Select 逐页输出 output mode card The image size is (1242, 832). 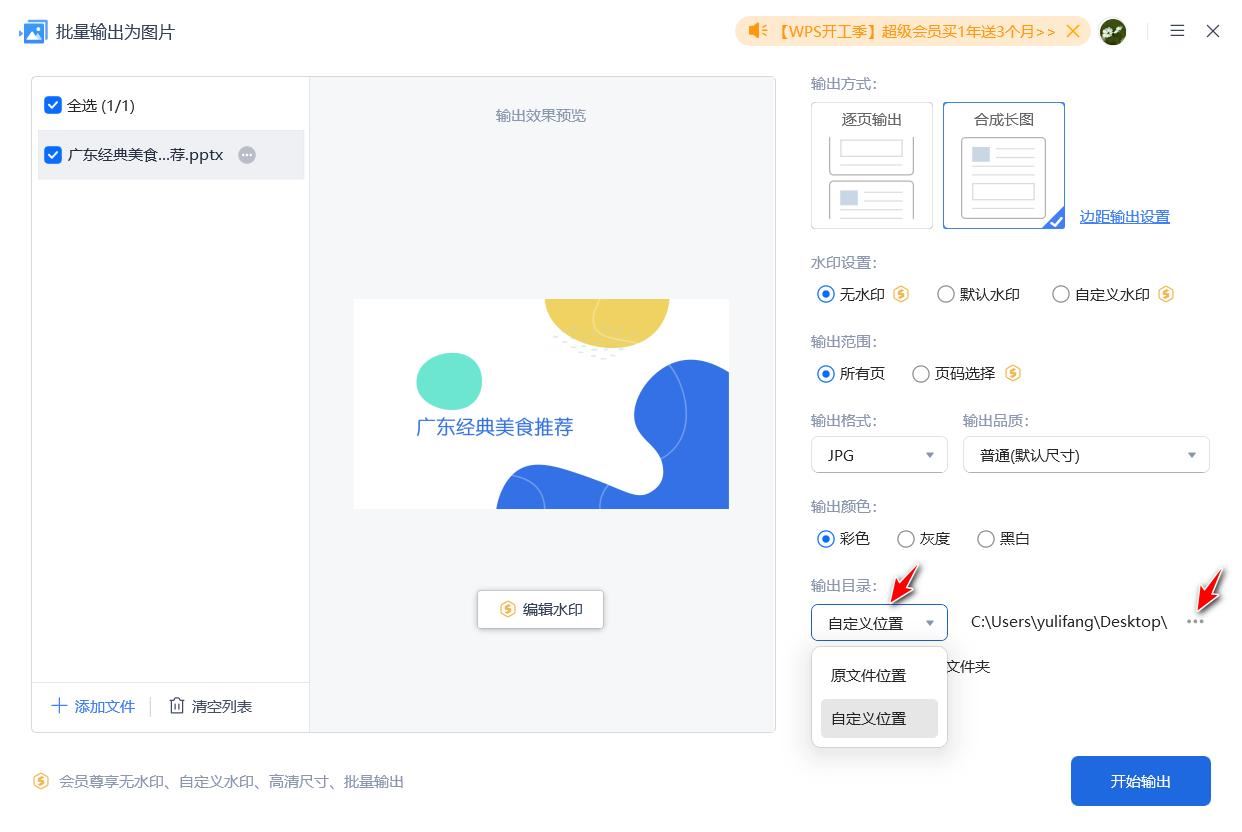872,165
